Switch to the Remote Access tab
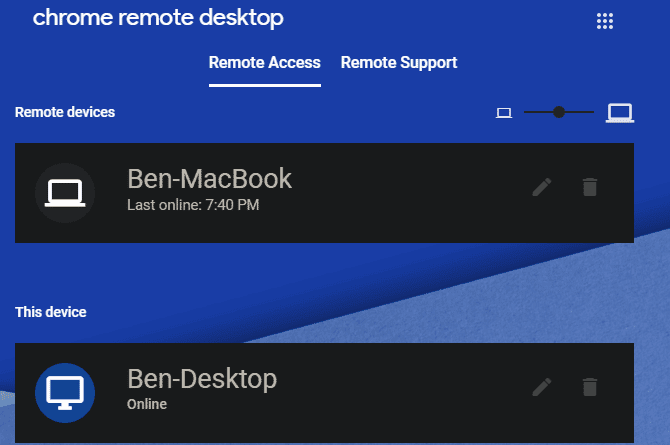This screenshot has height=445, width=670. (x=265, y=63)
